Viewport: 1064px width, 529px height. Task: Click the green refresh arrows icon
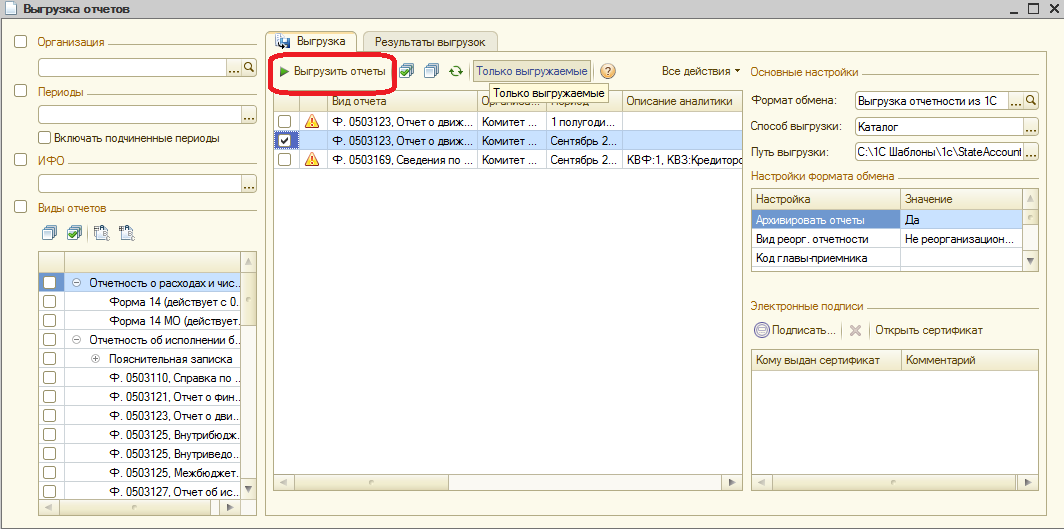coord(456,71)
